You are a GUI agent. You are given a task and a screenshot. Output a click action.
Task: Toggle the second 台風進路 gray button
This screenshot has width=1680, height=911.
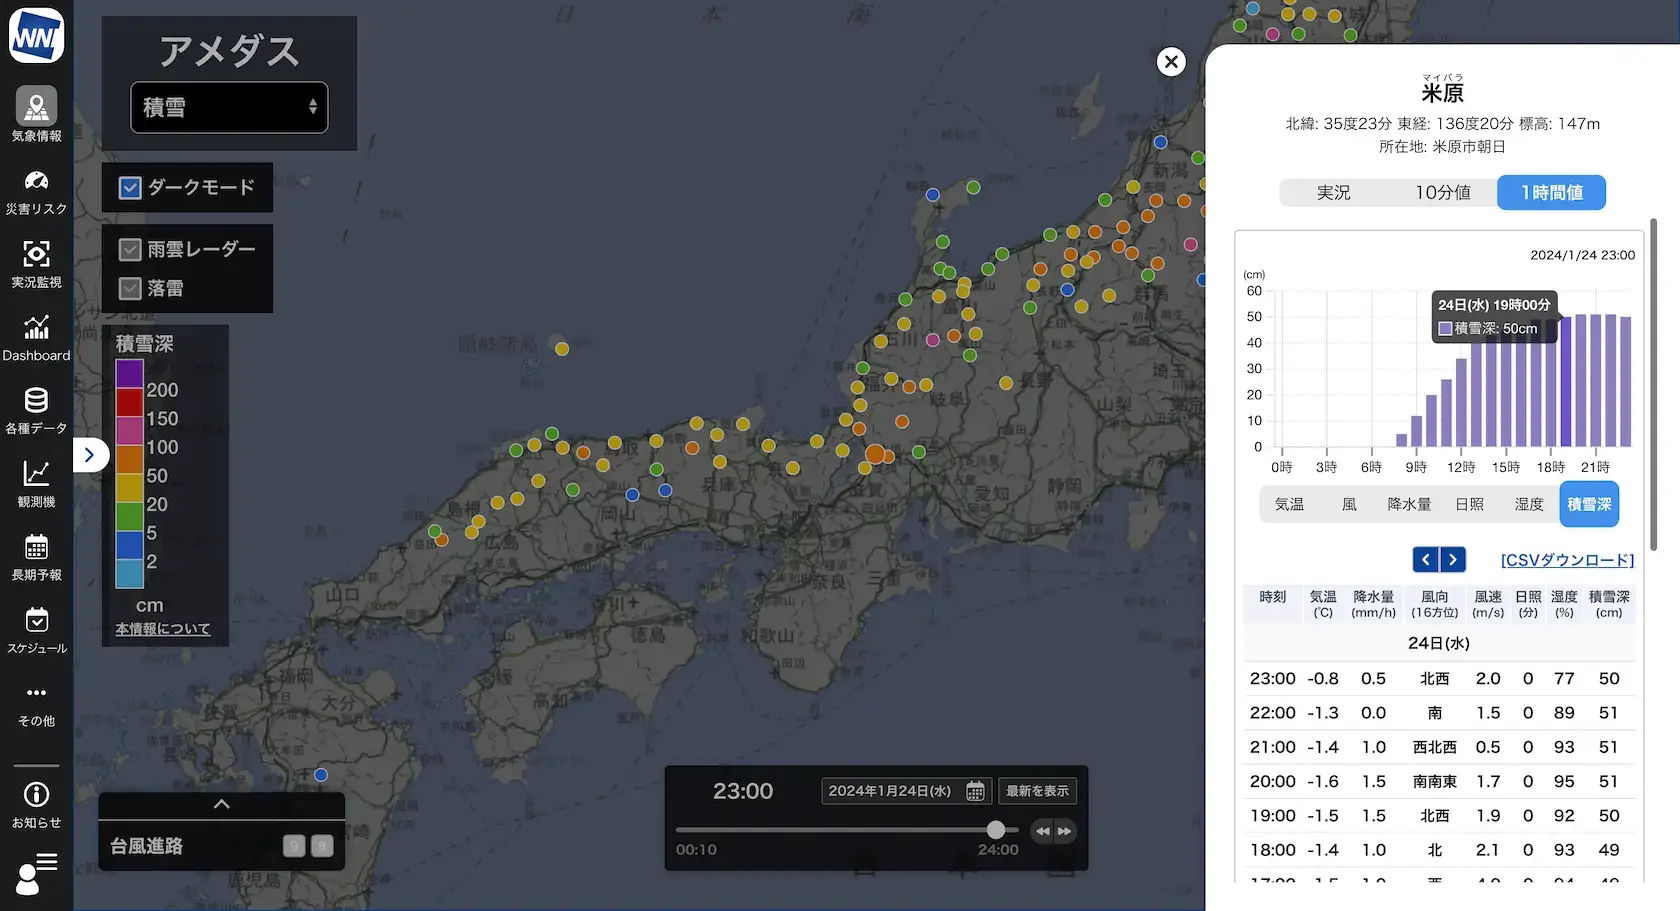click(x=322, y=846)
